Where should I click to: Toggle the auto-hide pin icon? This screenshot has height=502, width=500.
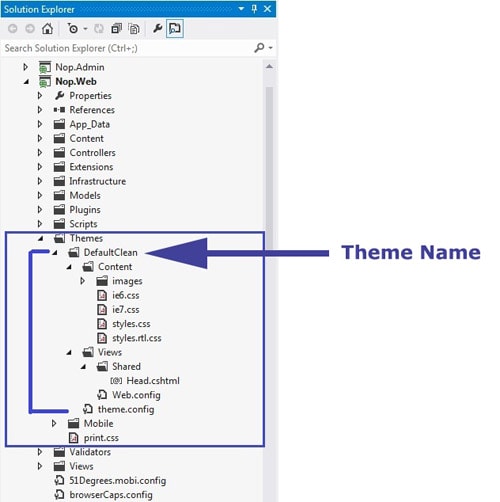tap(254, 9)
